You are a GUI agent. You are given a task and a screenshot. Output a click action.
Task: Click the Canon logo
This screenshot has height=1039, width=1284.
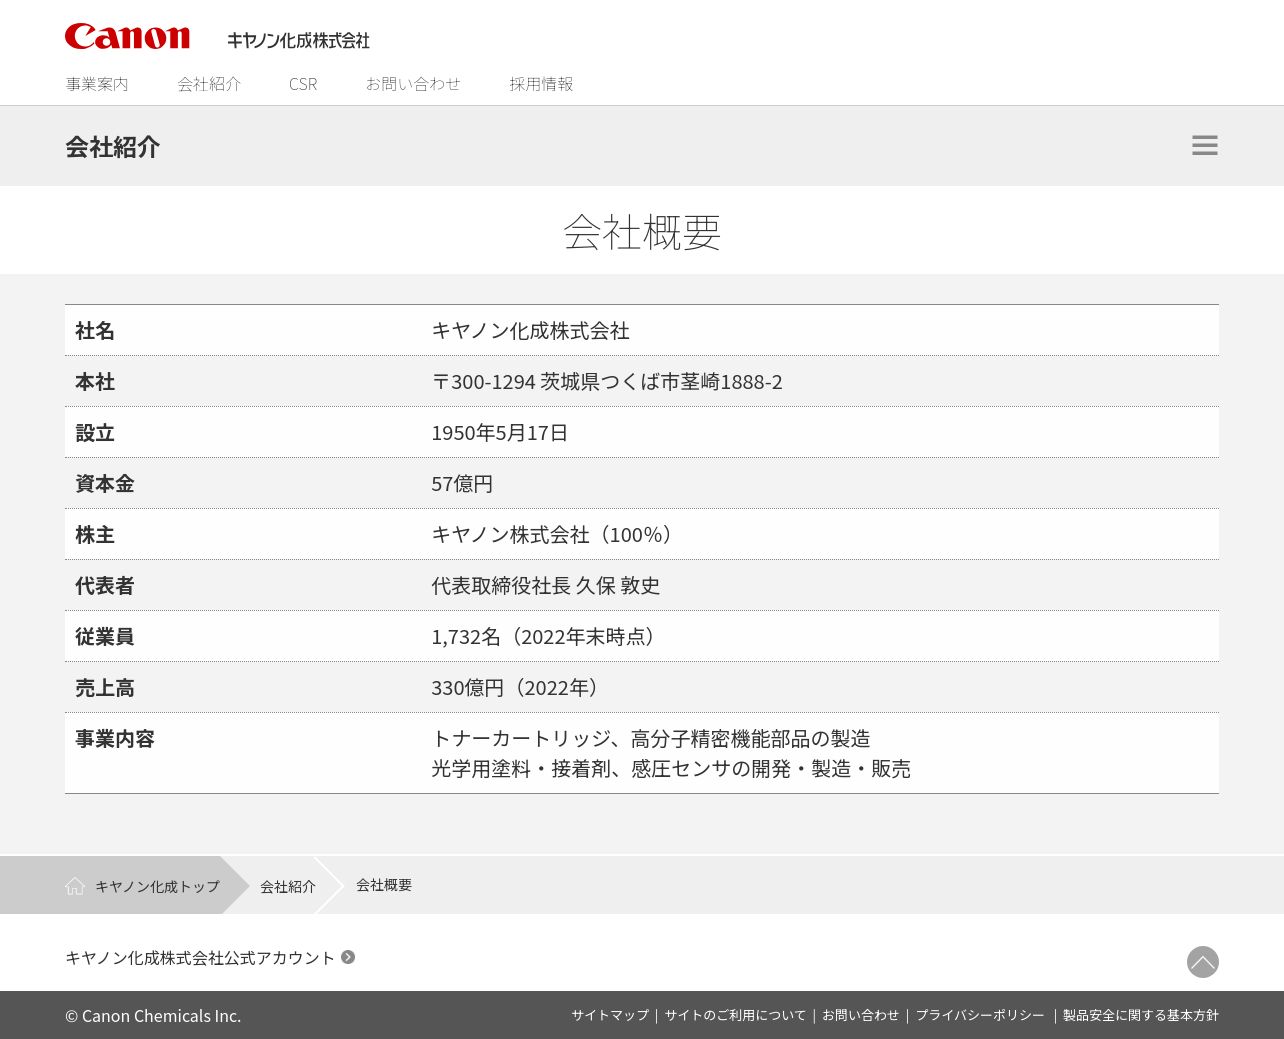(127, 37)
